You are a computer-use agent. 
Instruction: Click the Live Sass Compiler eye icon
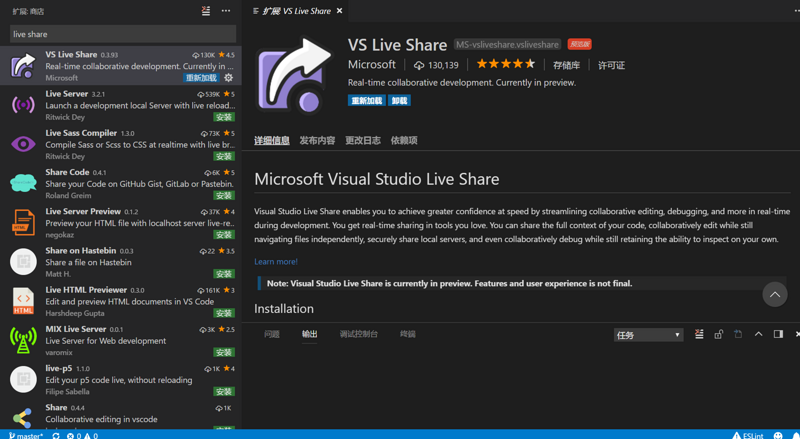pyautogui.click(x=23, y=144)
